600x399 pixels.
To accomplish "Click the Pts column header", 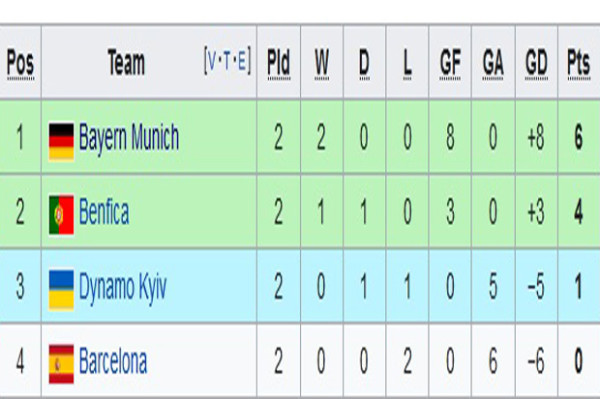I will (579, 63).
